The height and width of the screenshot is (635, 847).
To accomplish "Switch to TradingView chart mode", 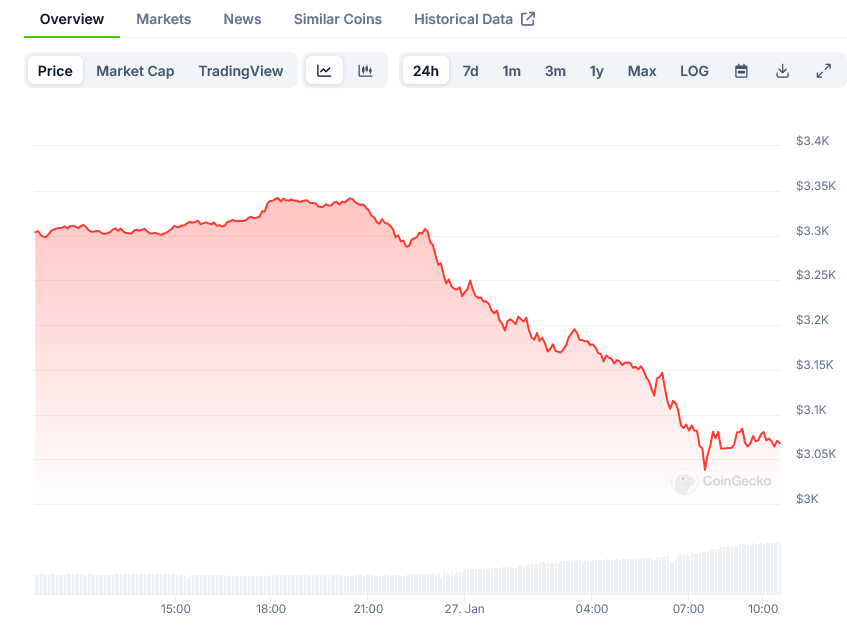I will [240, 71].
